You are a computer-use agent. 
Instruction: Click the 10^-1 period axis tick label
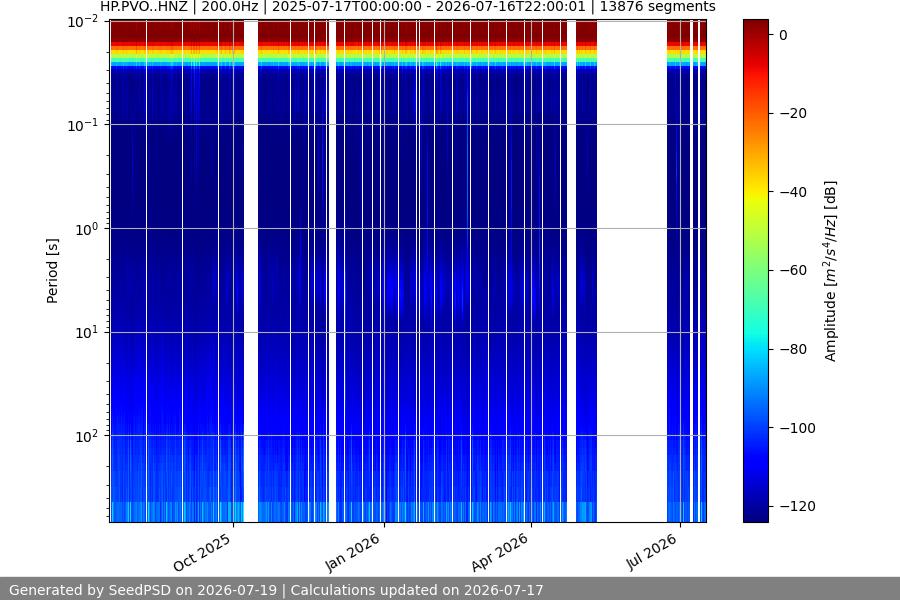(82, 126)
